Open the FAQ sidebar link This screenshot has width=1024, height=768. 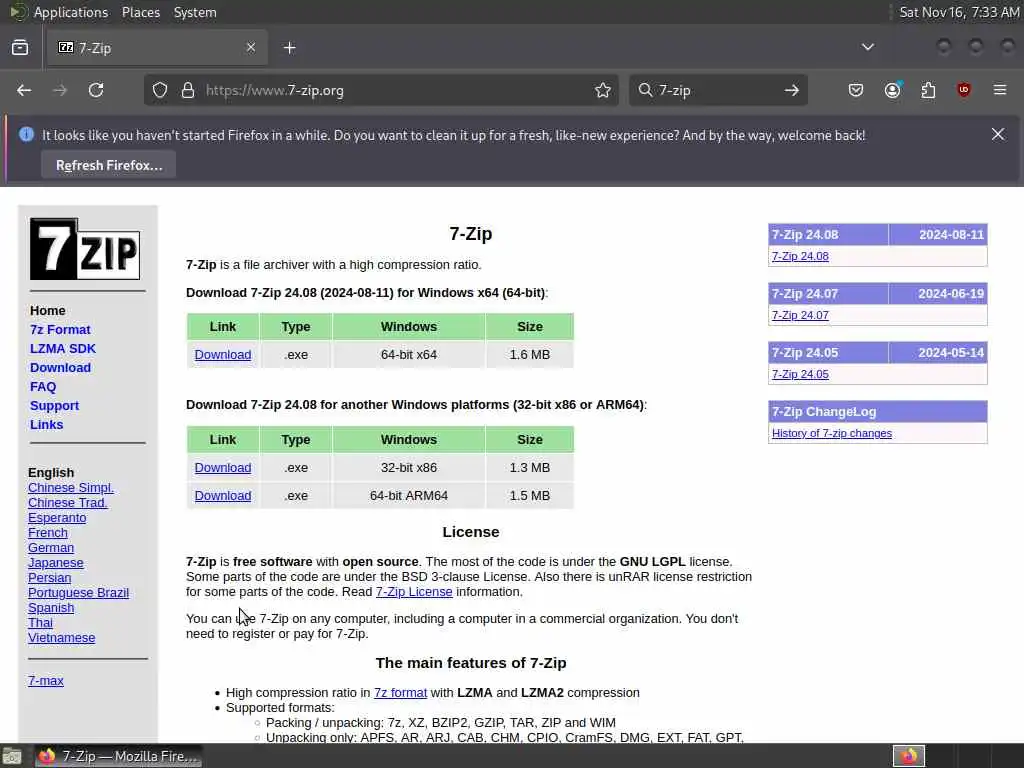(x=43, y=387)
